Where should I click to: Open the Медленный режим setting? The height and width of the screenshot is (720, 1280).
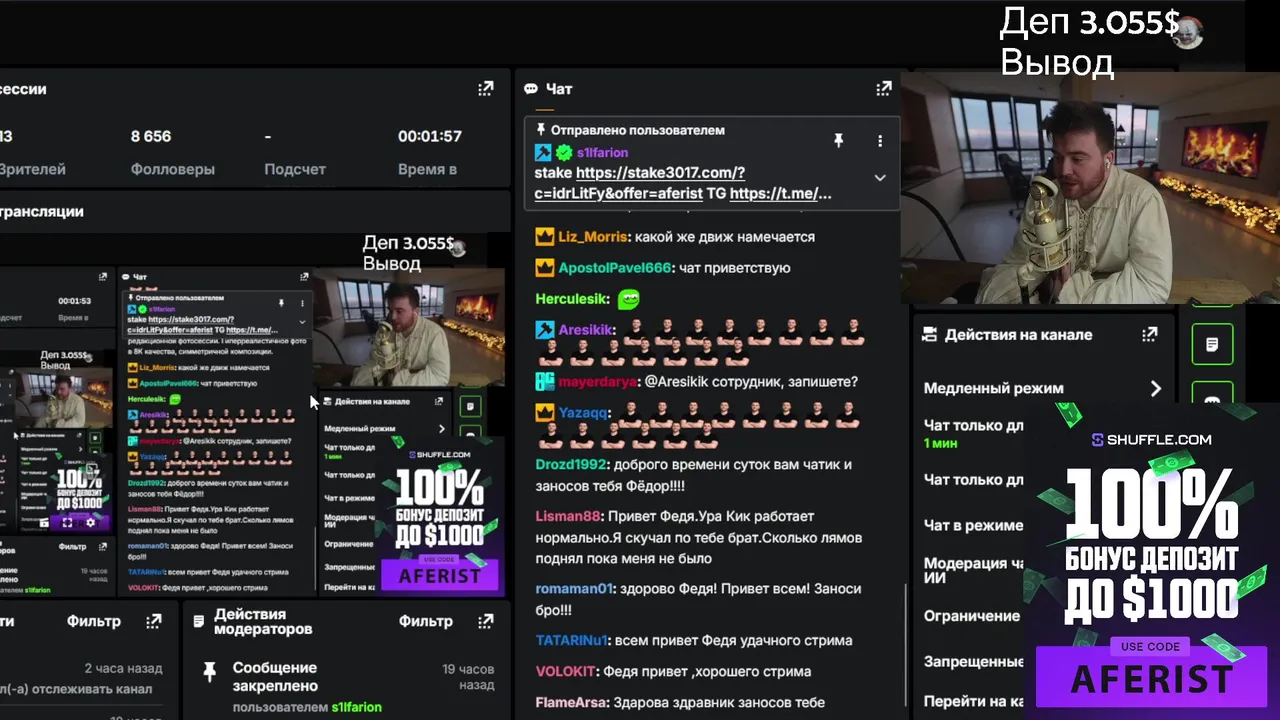click(x=1043, y=388)
